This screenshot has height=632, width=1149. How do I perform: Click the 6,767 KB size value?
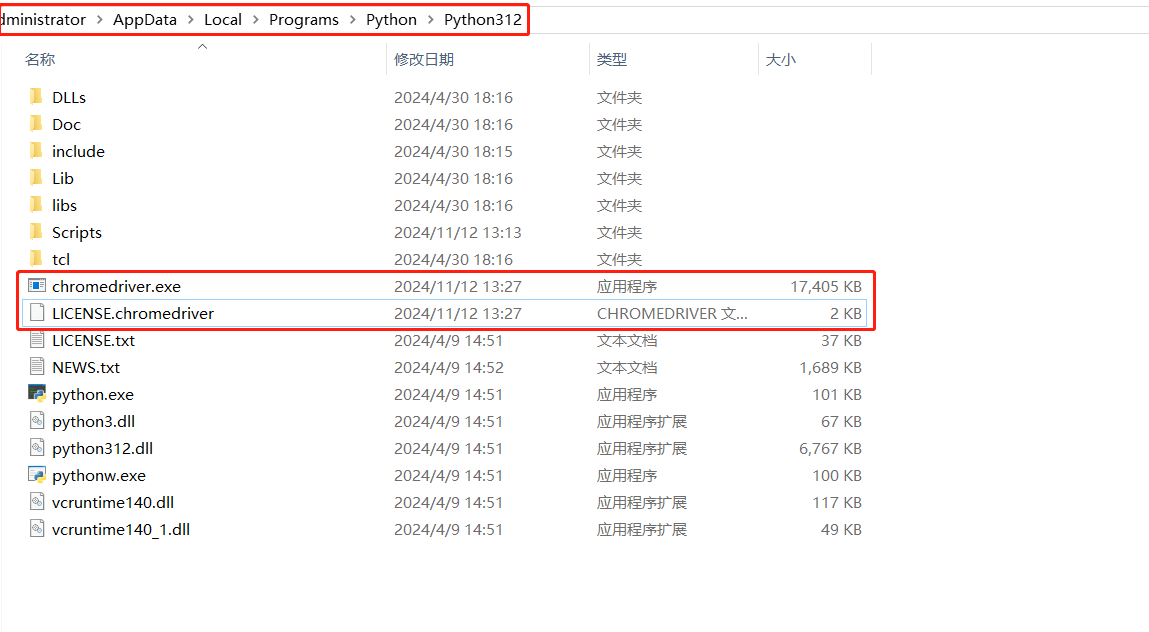pyautogui.click(x=830, y=449)
